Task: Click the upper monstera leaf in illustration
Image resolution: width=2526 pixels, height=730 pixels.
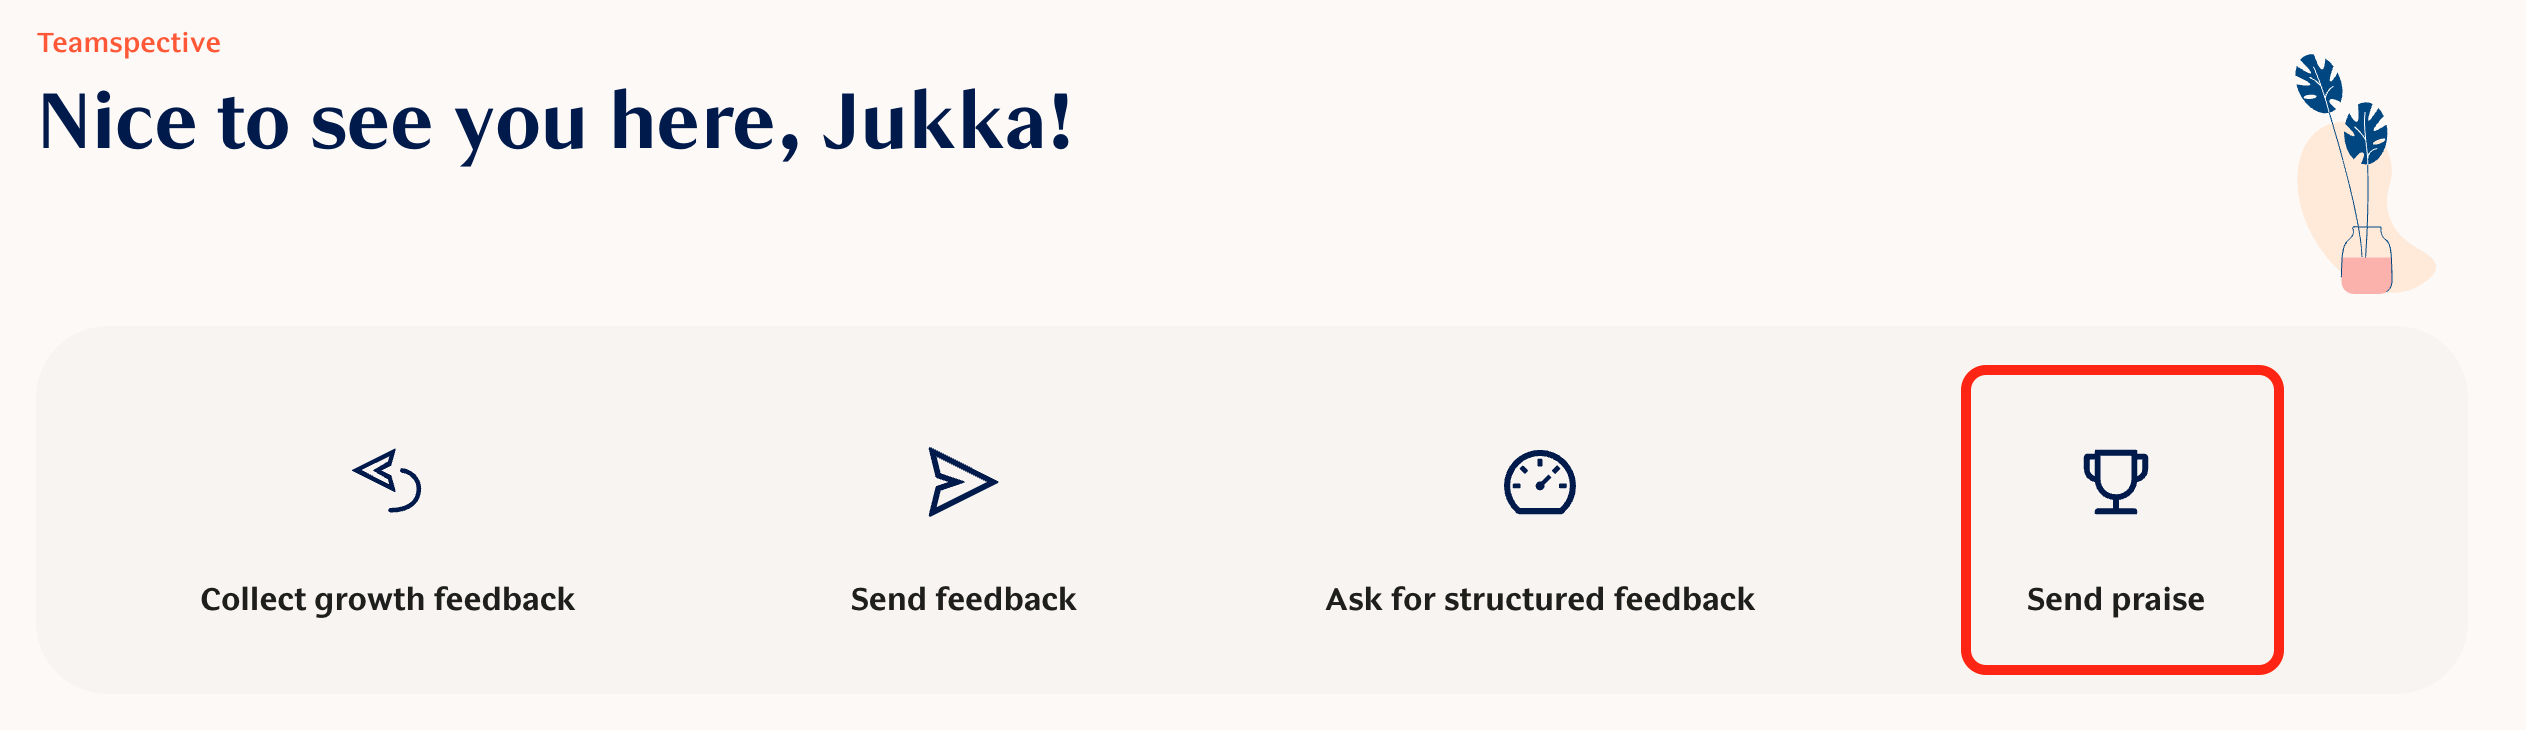Action: click(2318, 84)
